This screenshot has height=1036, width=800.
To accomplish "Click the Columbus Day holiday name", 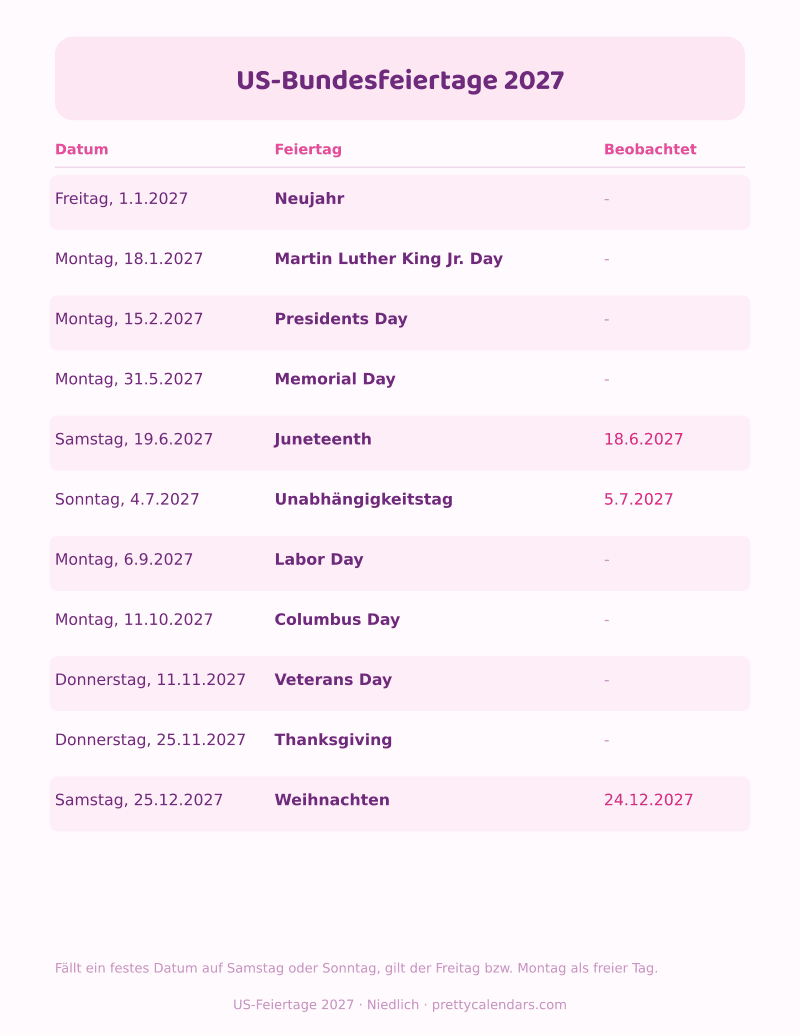I will pos(337,619).
